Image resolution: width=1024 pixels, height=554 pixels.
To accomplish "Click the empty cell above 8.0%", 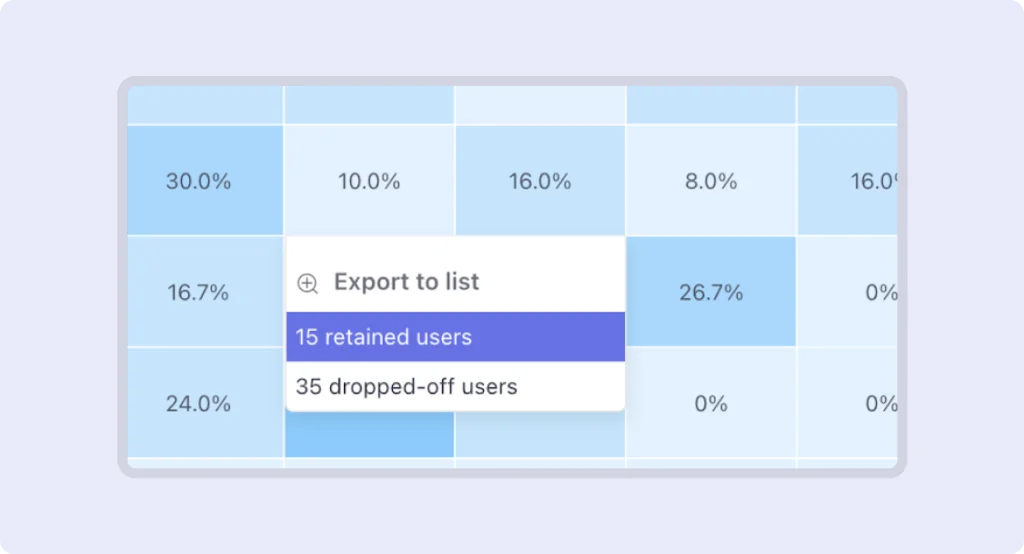I will click(x=711, y=104).
